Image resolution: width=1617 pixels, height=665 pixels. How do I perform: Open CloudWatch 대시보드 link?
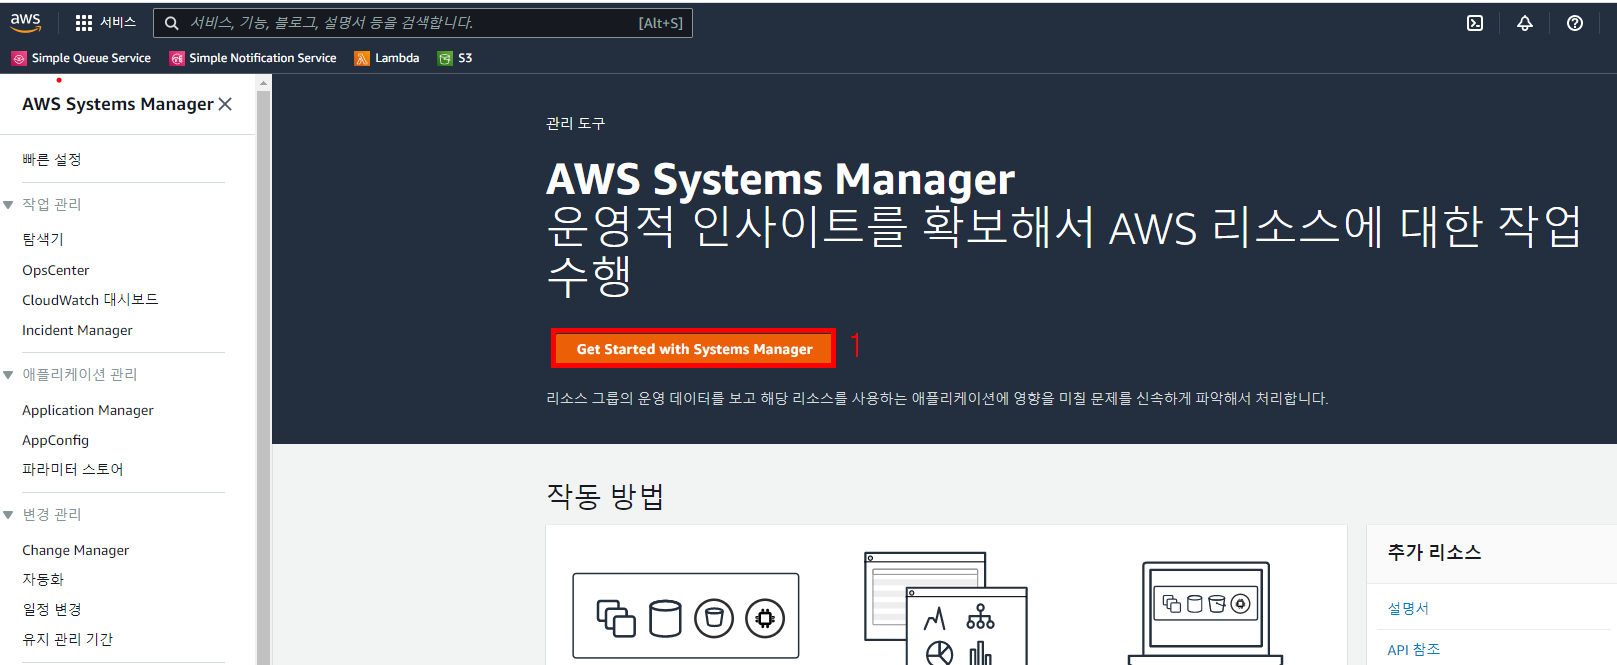90,300
